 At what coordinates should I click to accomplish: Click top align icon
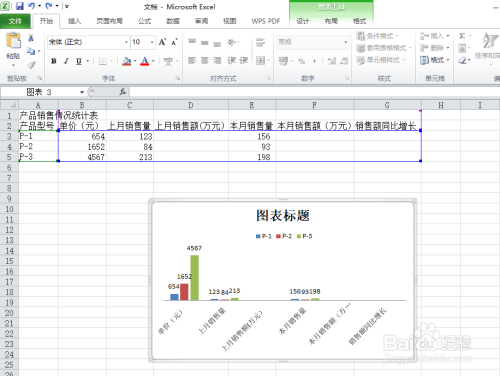(x=192, y=42)
